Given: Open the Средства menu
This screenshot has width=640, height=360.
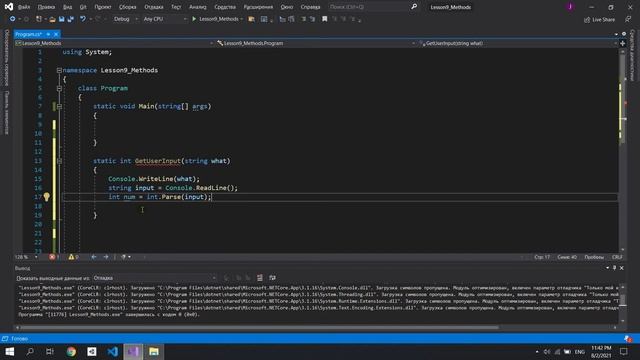Looking at the screenshot, I should [225, 7].
